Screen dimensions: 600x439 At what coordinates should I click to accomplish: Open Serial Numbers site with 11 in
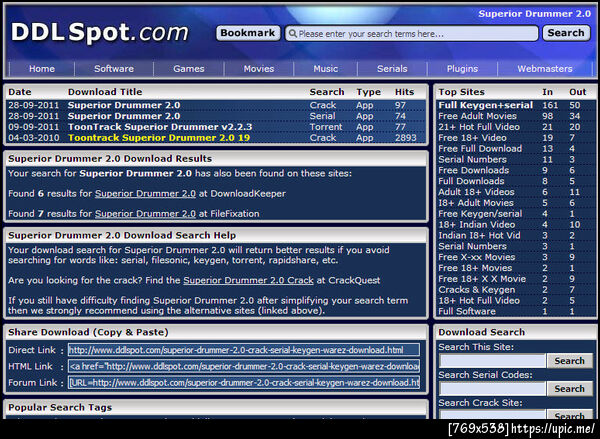pyautogui.click(x=472, y=160)
